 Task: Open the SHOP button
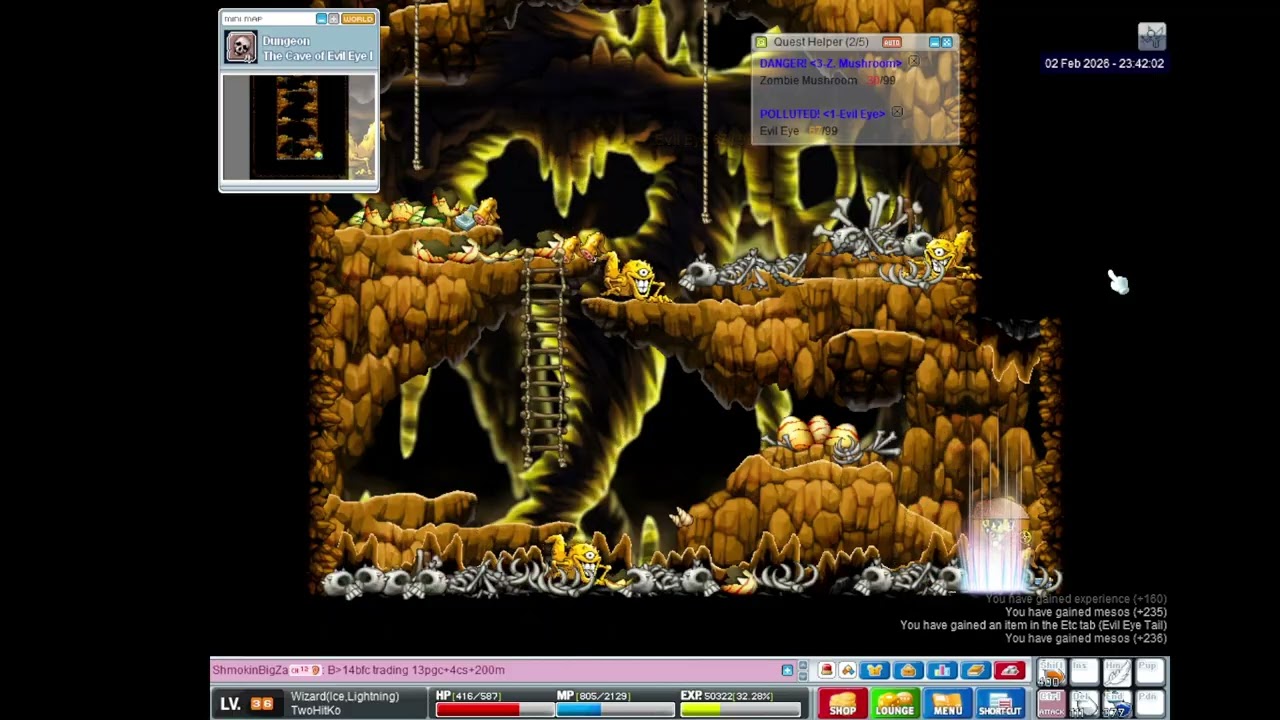pos(842,703)
